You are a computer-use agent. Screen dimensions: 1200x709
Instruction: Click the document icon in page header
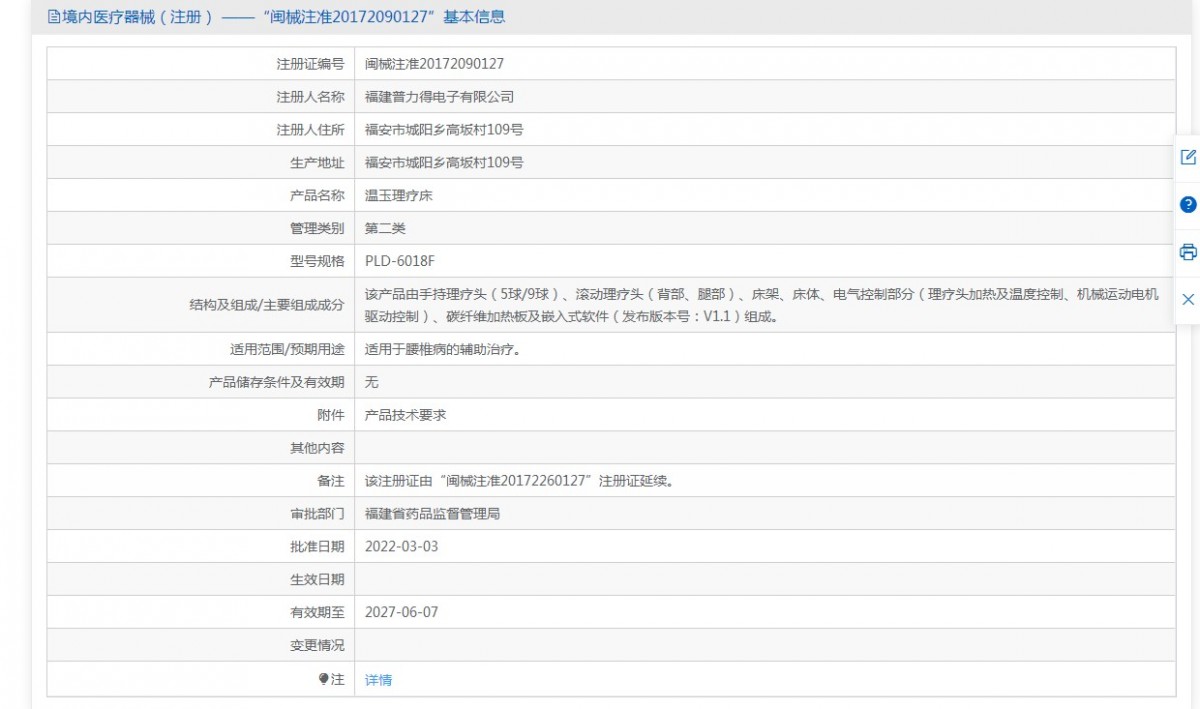point(53,17)
